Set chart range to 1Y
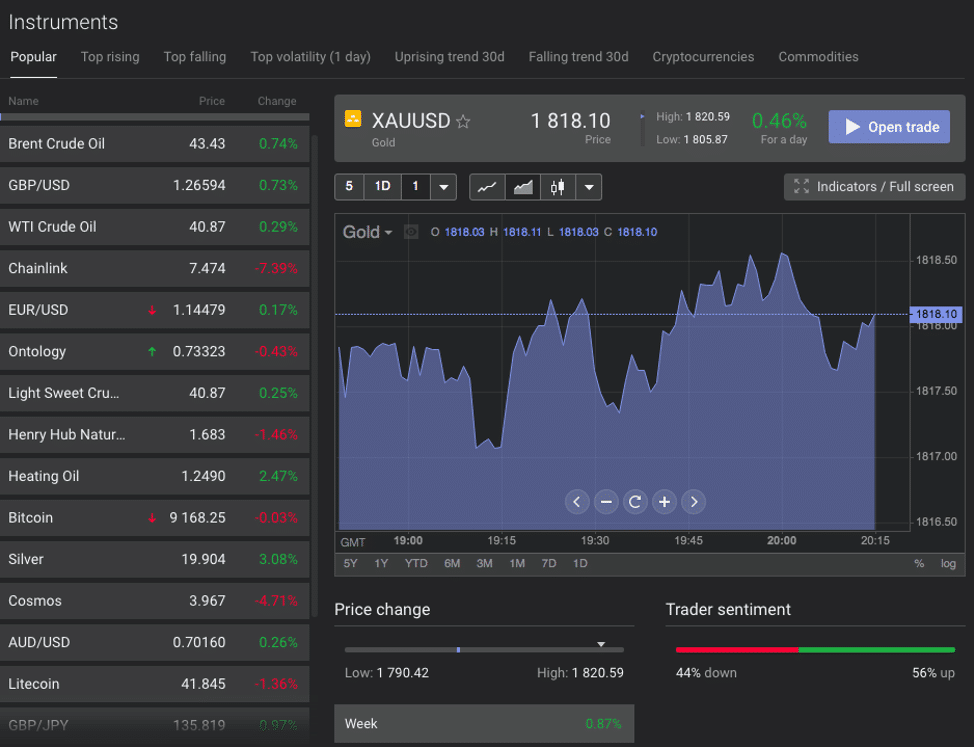This screenshot has height=747, width=974. [381, 564]
